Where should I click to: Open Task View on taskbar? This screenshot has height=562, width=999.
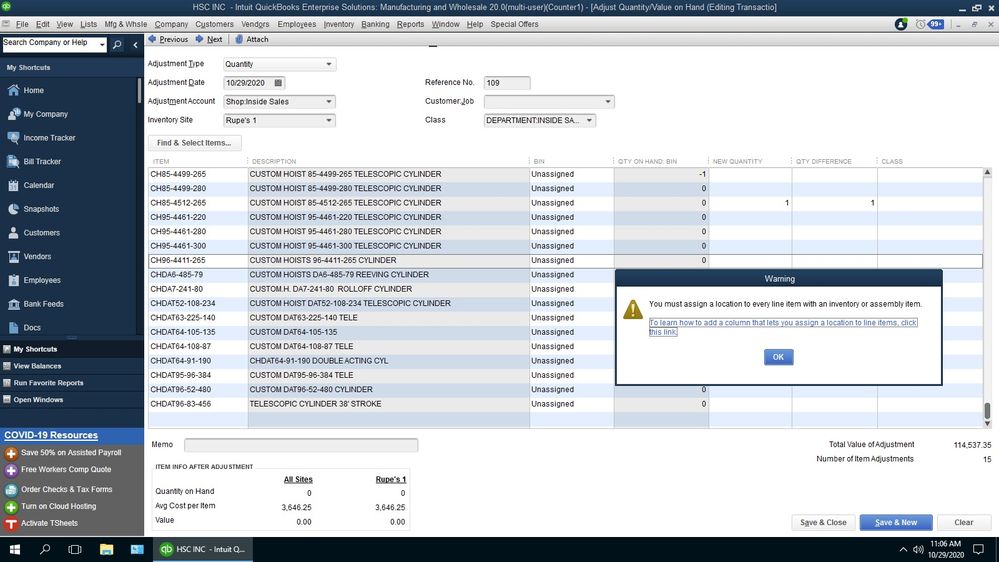75,549
